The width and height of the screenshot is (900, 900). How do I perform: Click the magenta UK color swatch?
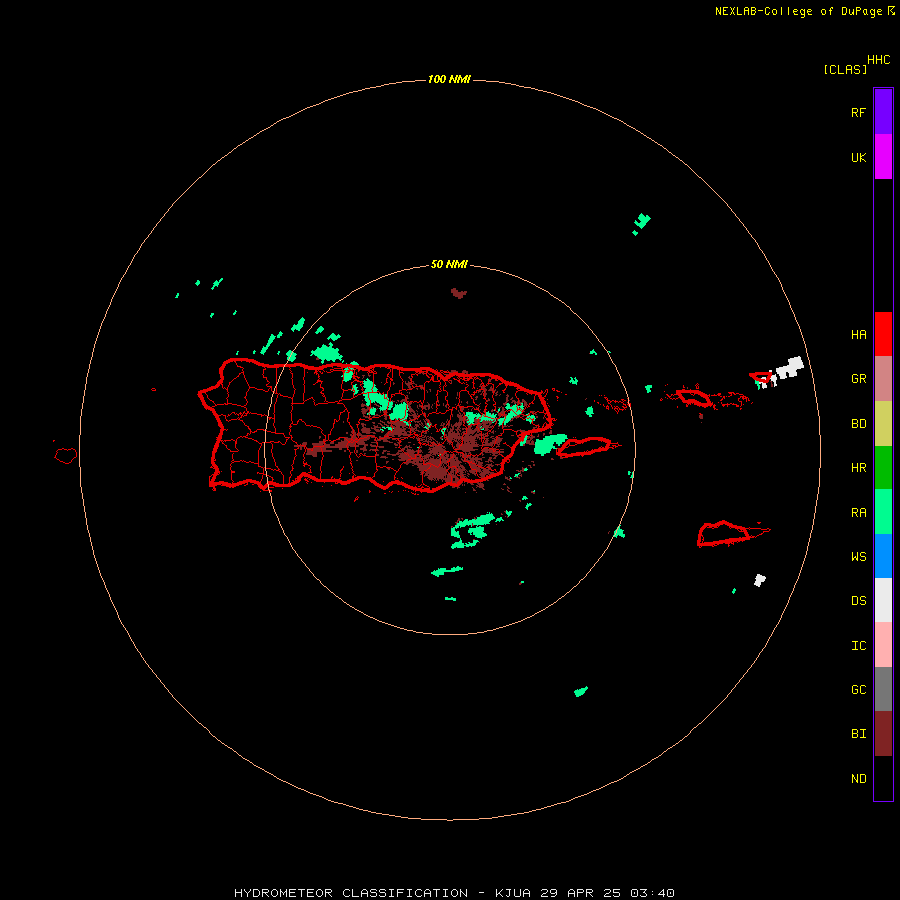[x=883, y=157]
